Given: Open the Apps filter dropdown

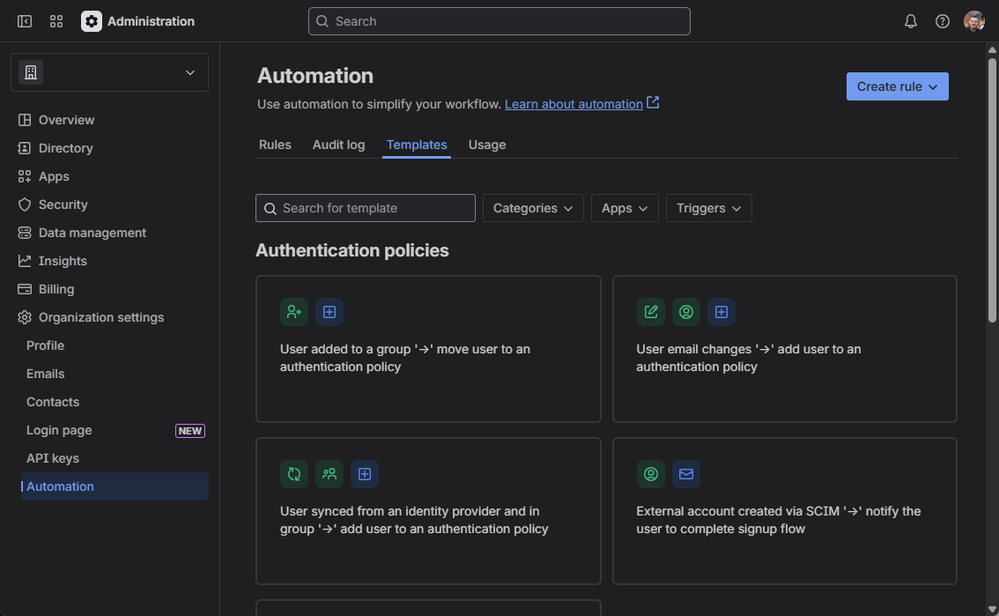Looking at the screenshot, I should 624,208.
